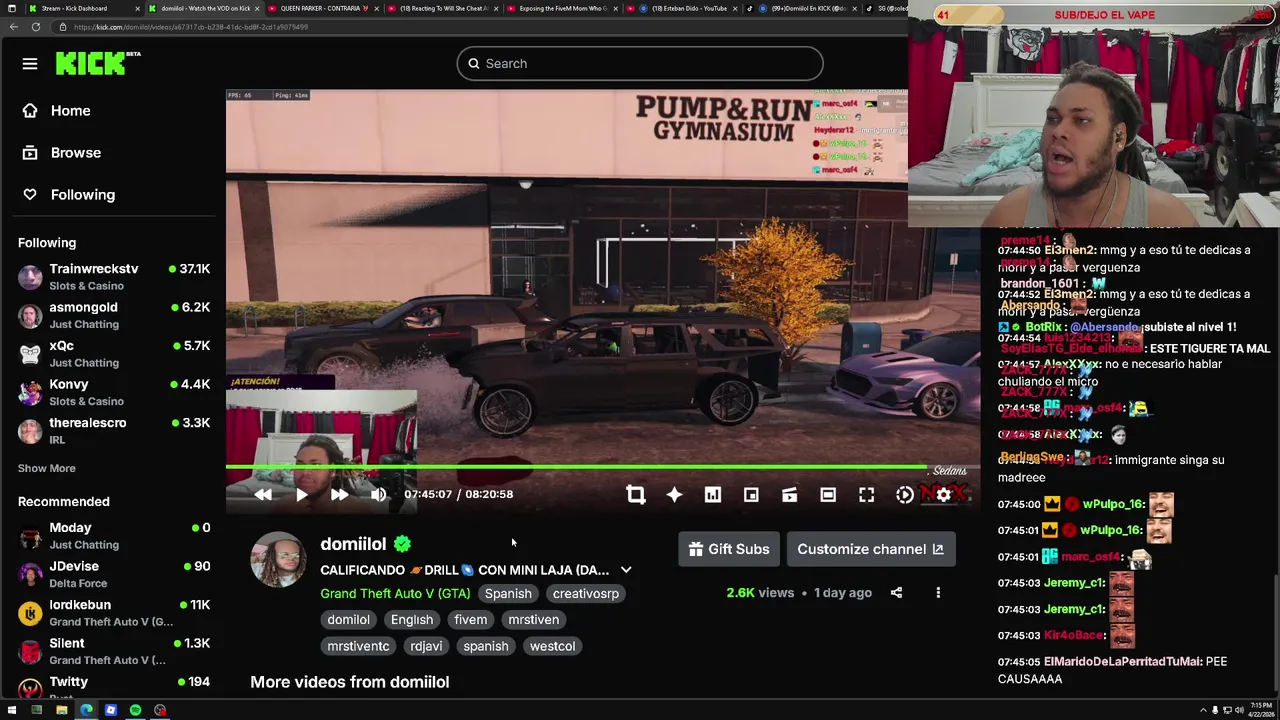
Task: Open Windows Start menu
Action: (12, 710)
